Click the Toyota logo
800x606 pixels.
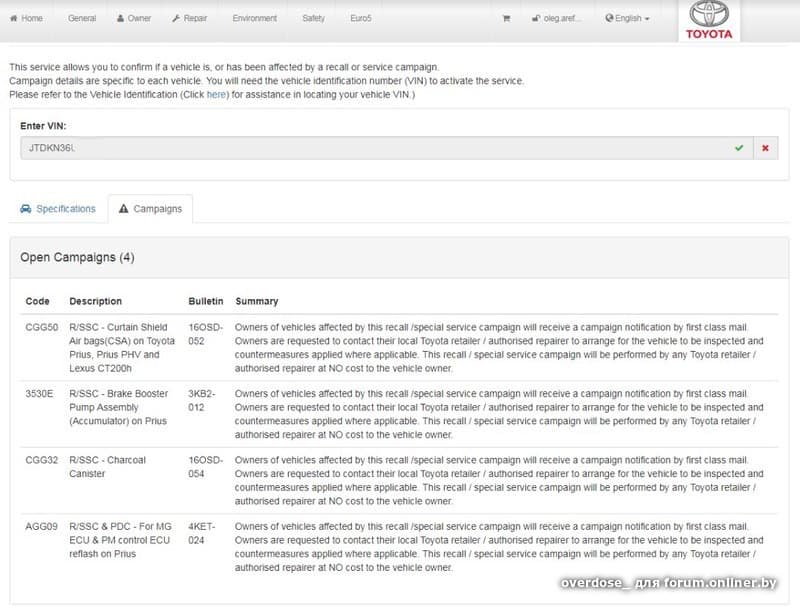(709, 20)
